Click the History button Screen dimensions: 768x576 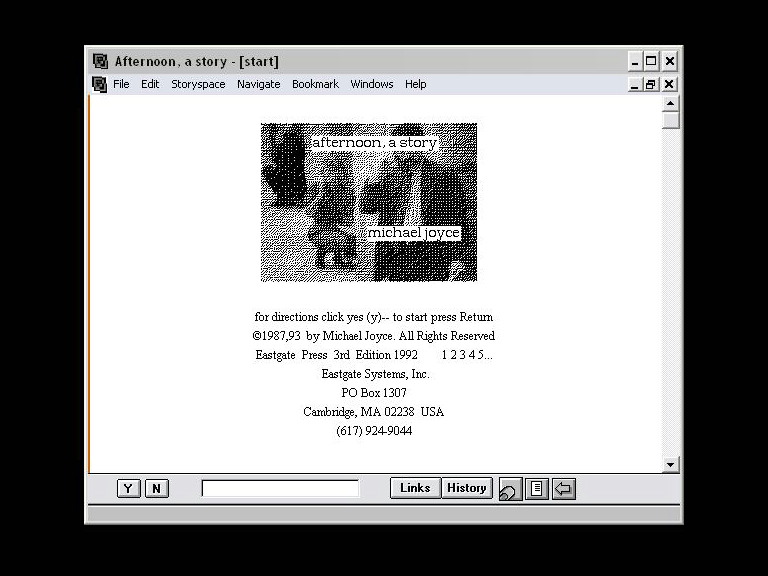pyautogui.click(x=467, y=488)
